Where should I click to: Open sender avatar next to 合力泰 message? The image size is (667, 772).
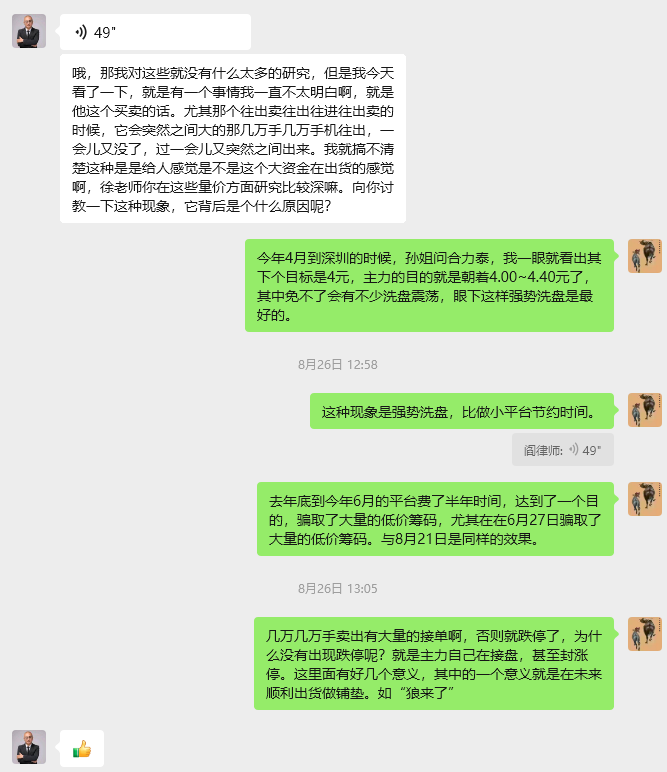(645, 256)
